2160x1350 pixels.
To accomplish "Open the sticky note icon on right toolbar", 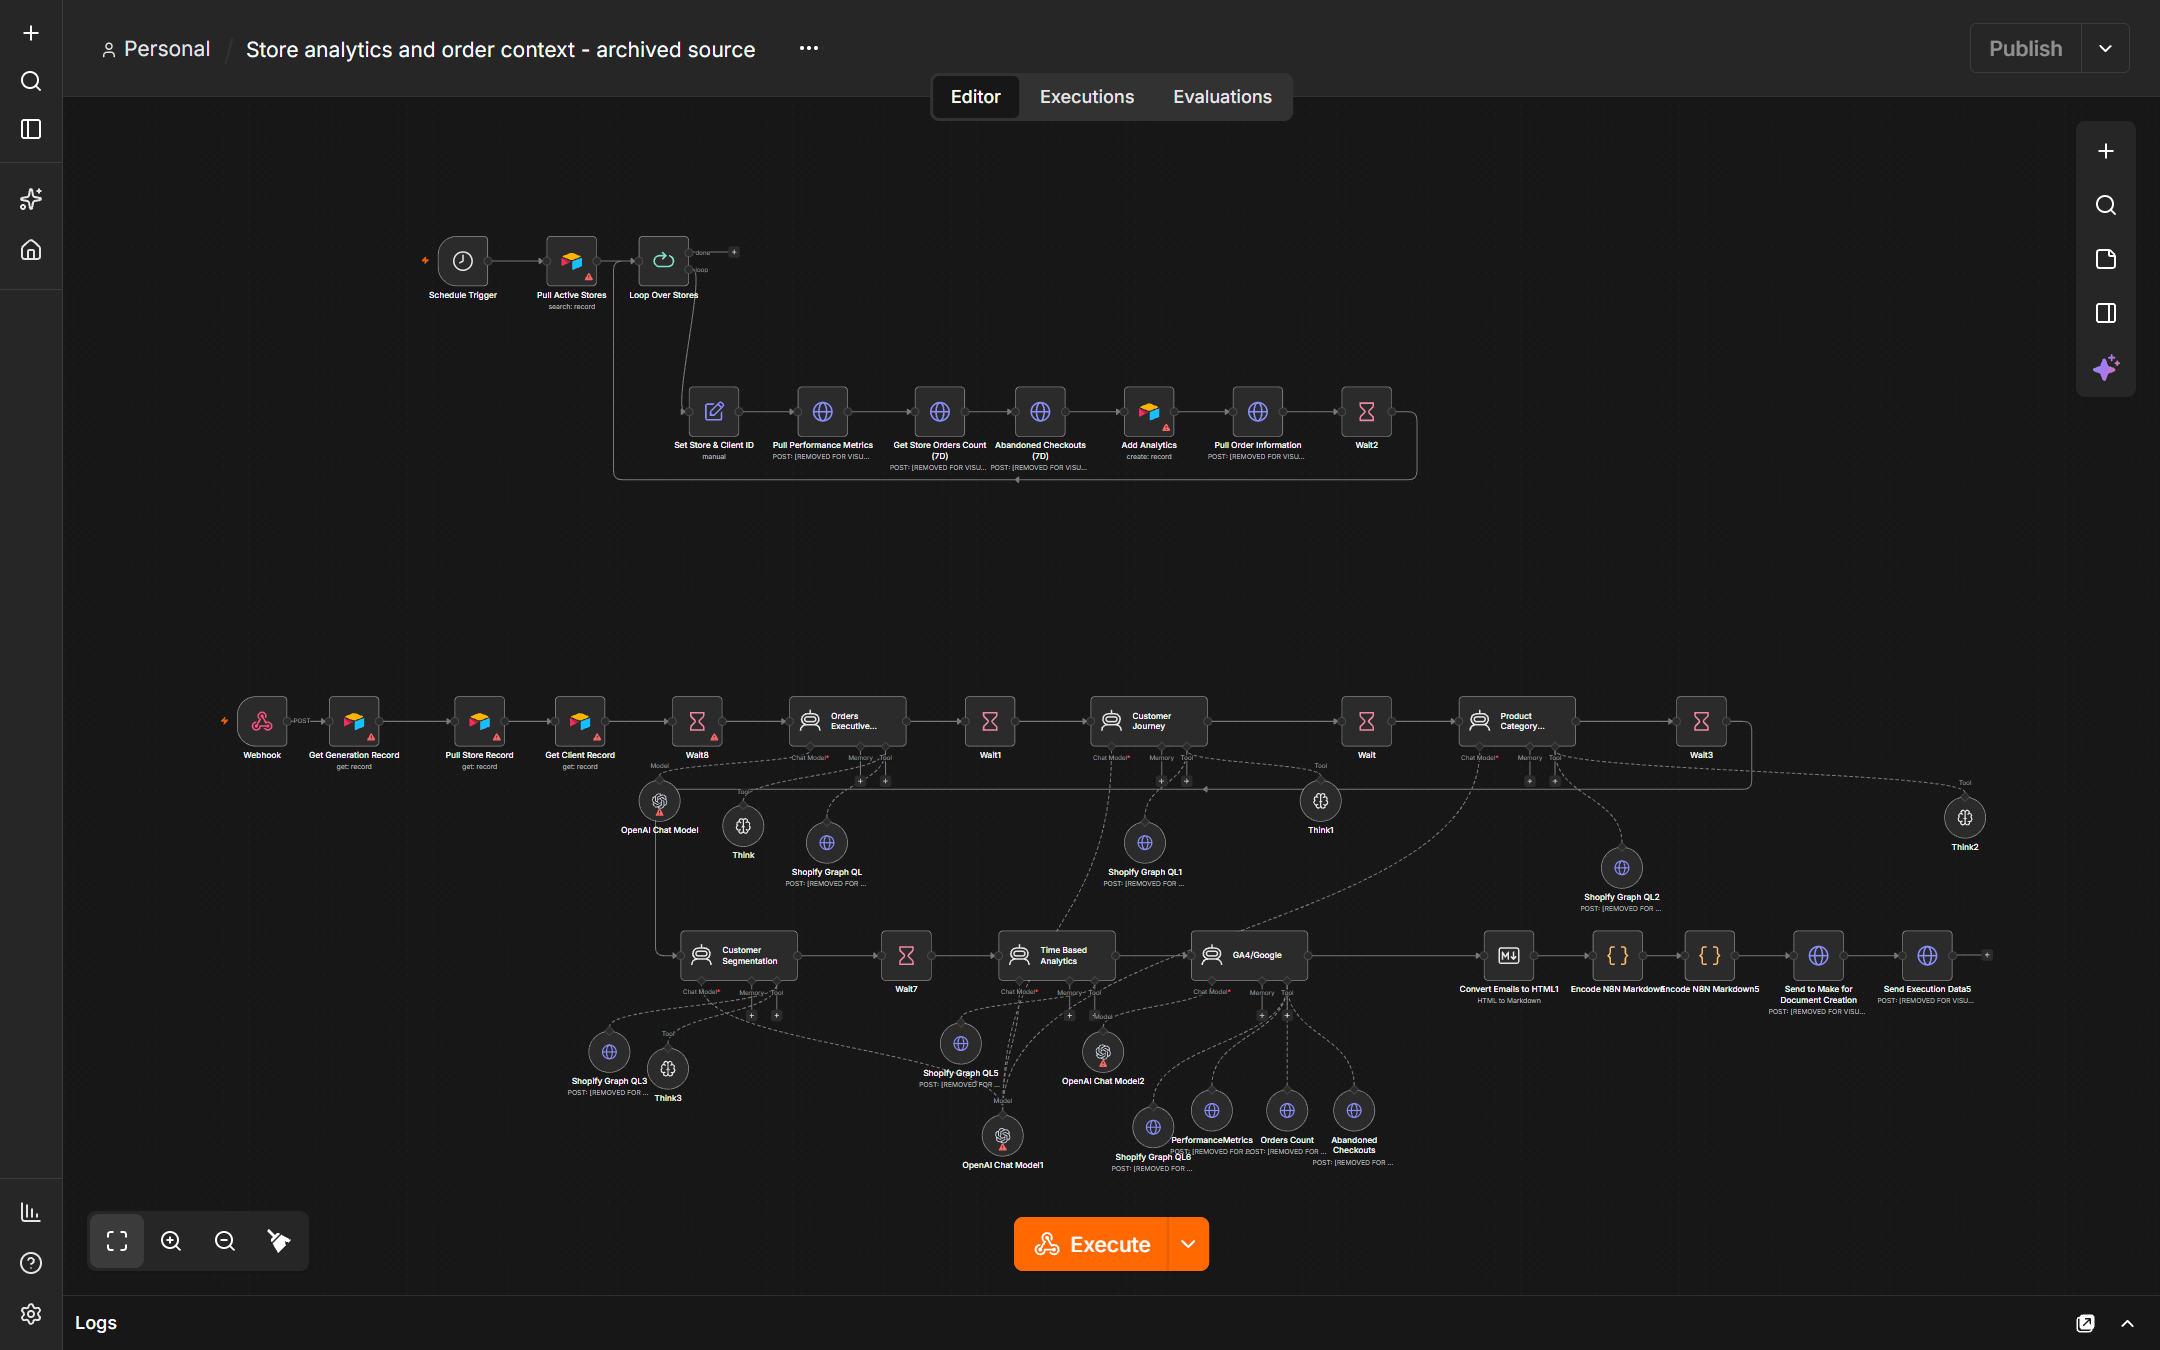I will tap(2105, 259).
